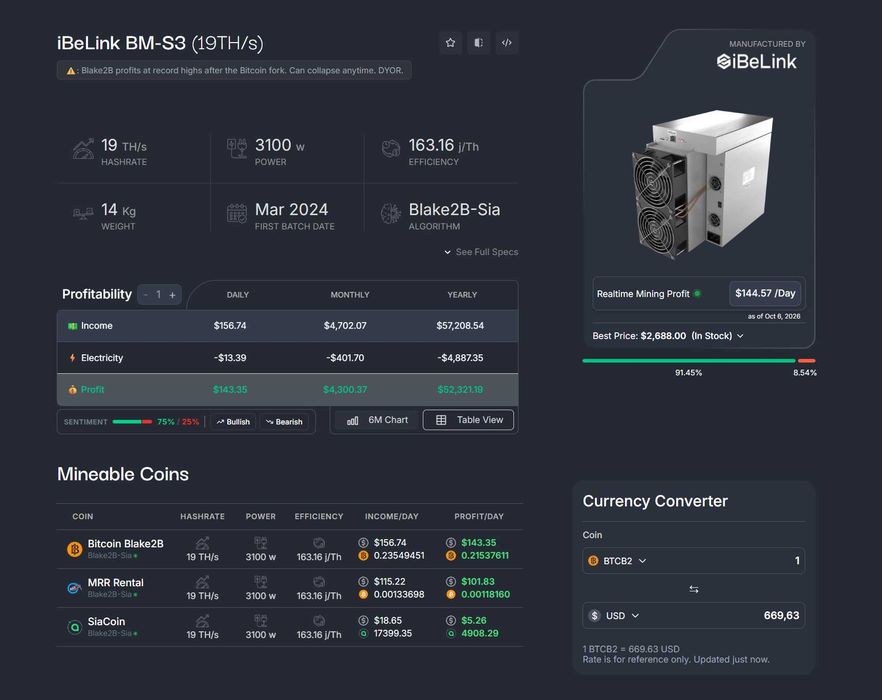Viewport: 882px width, 700px height.
Task: Sort by COIN column header
Action: [x=83, y=517]
